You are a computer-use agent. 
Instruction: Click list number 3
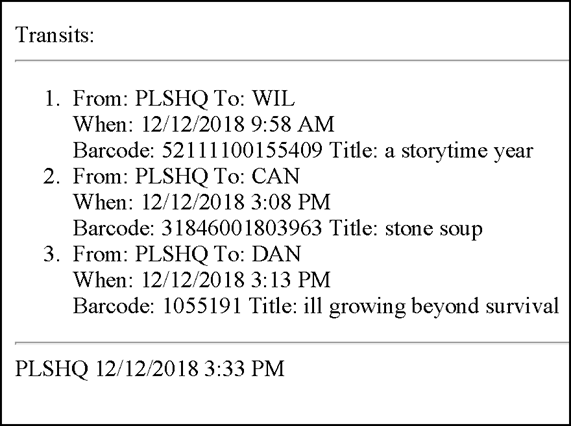(x=52, y=254)
